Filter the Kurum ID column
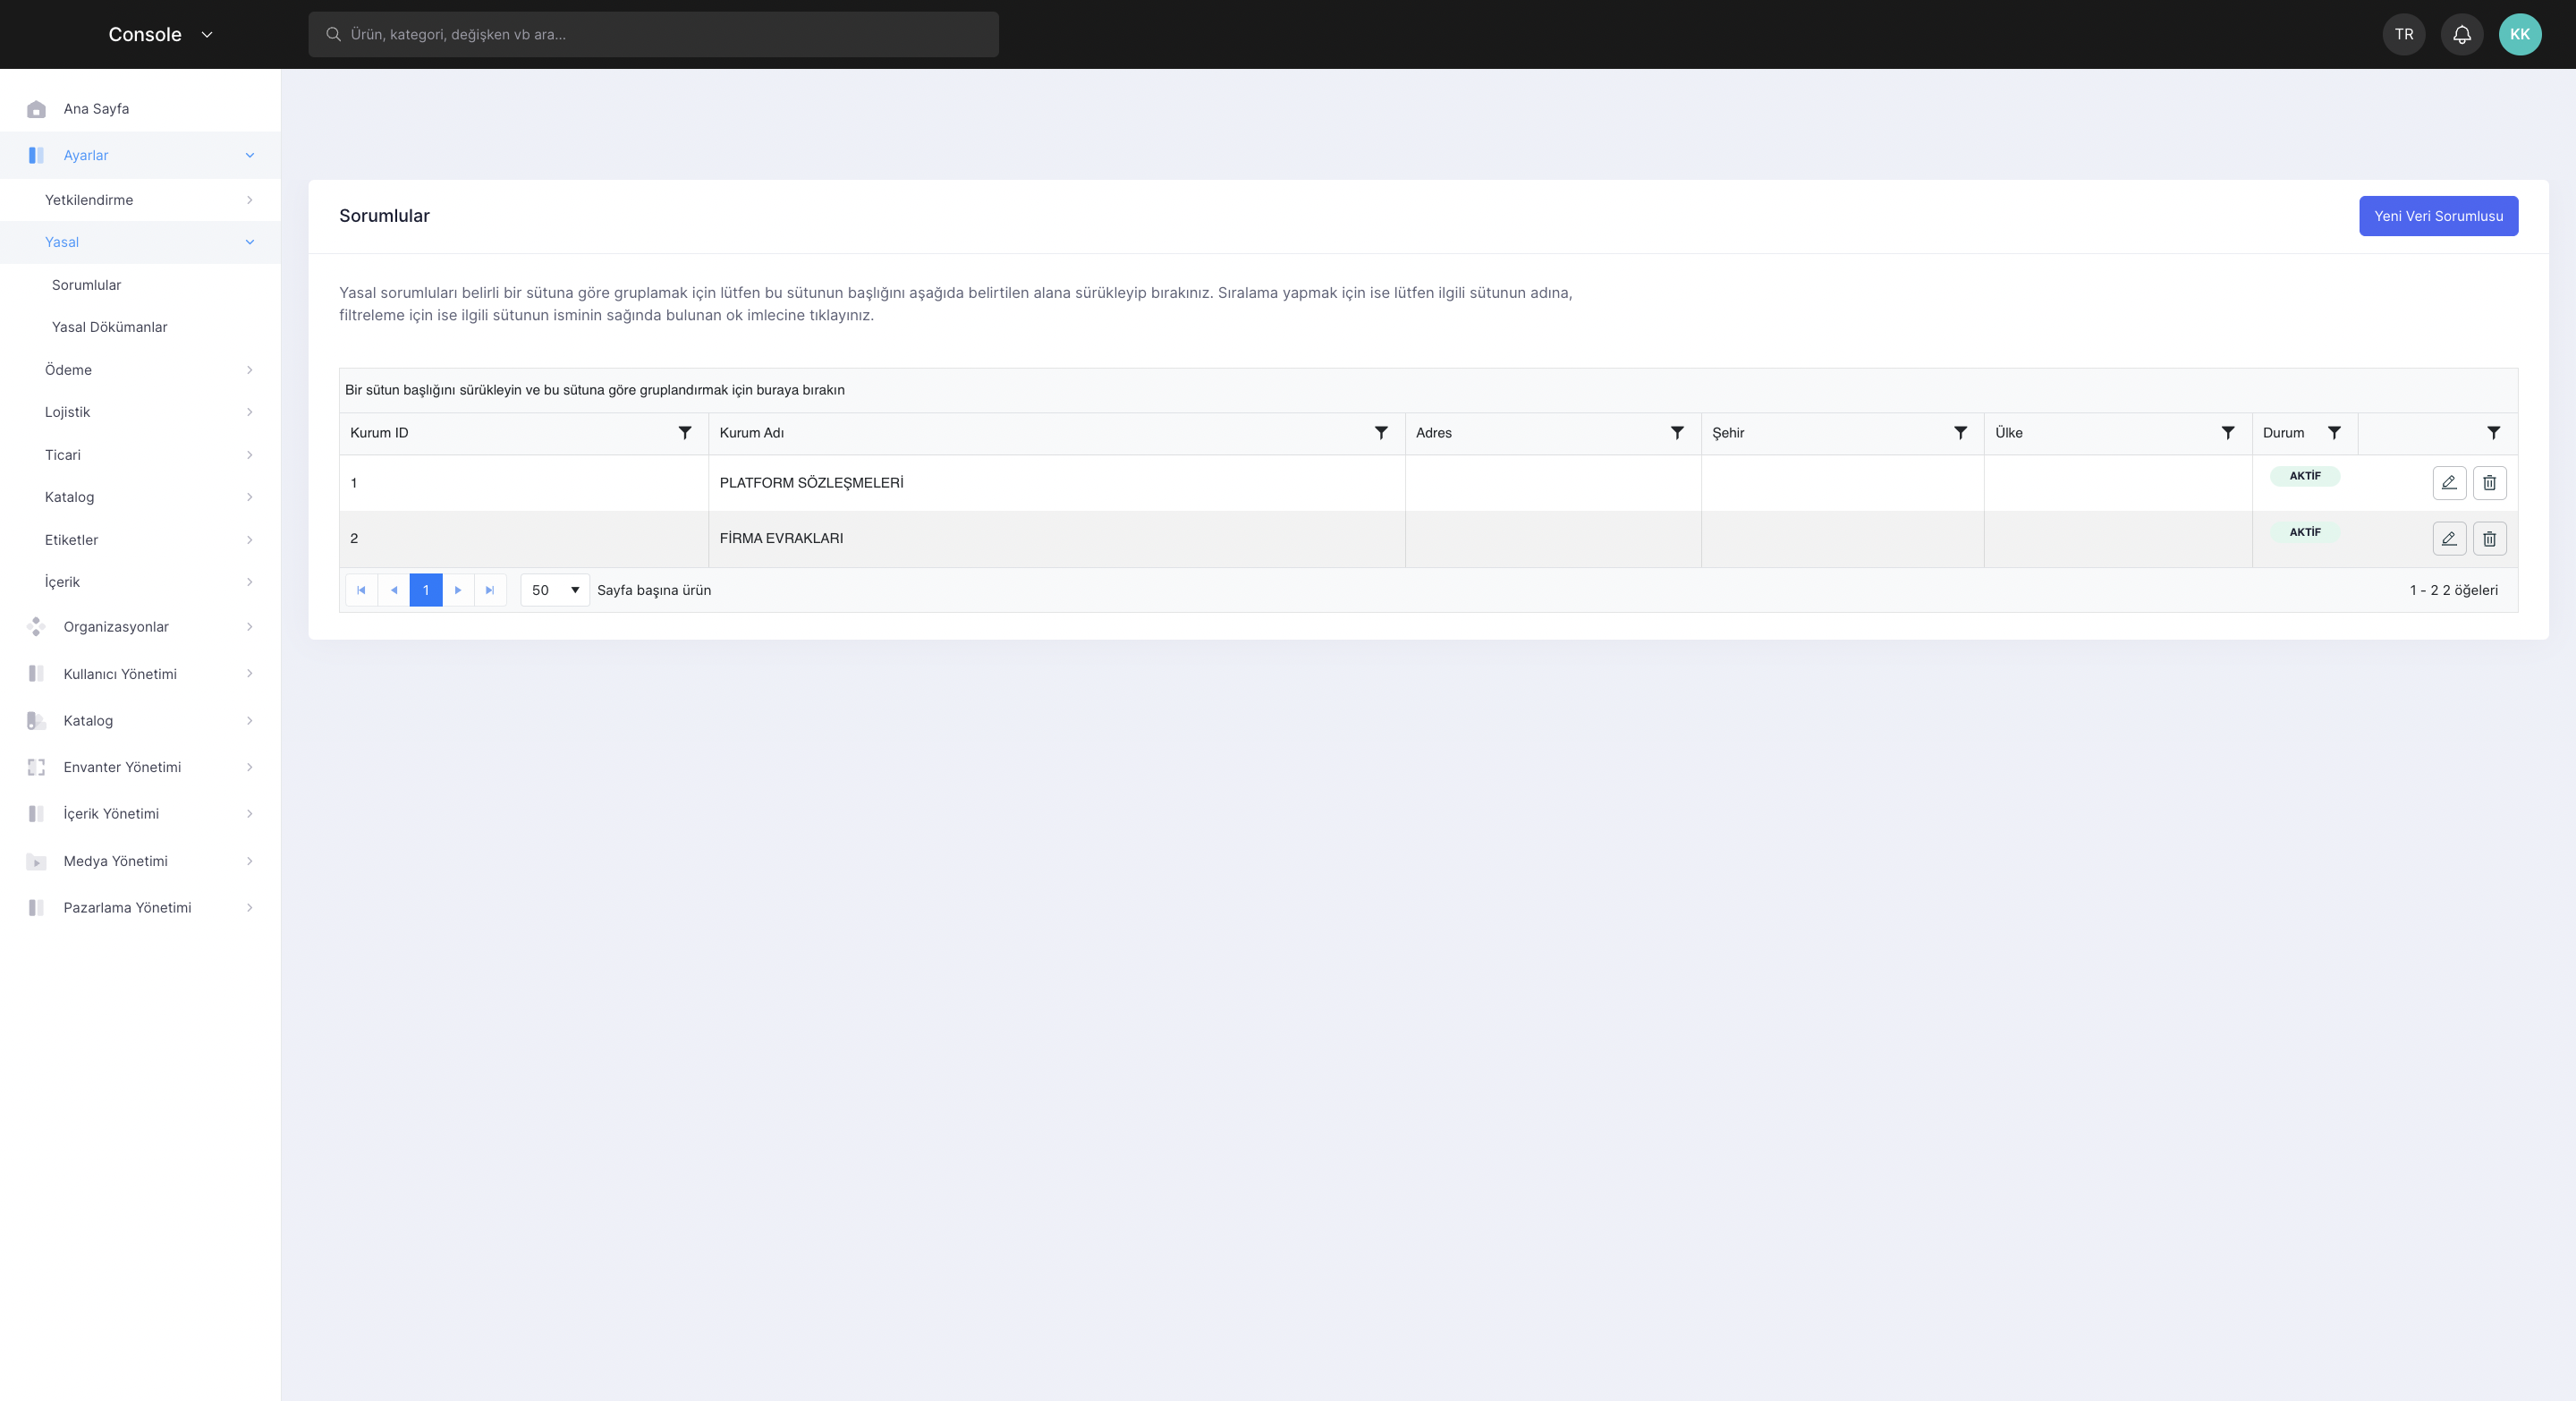The height and width of the screenshot is (1401, 2576). click(x=685, y=433)
